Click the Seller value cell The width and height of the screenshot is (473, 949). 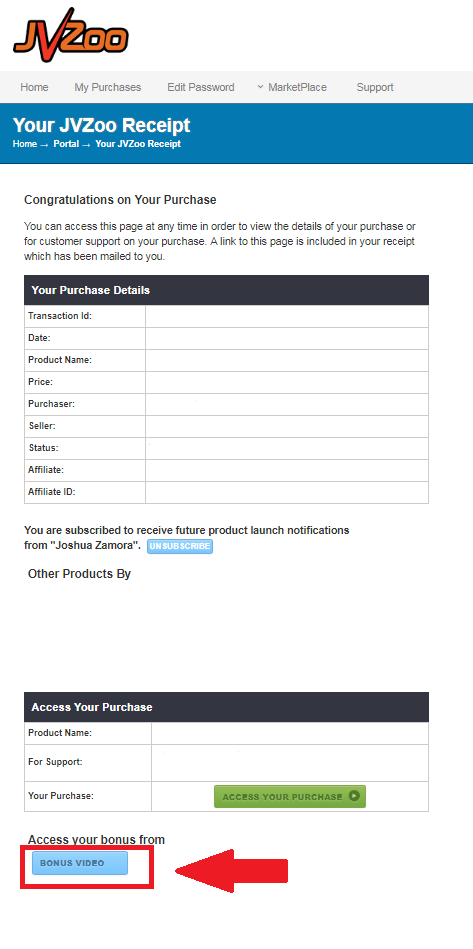(287, 426)
